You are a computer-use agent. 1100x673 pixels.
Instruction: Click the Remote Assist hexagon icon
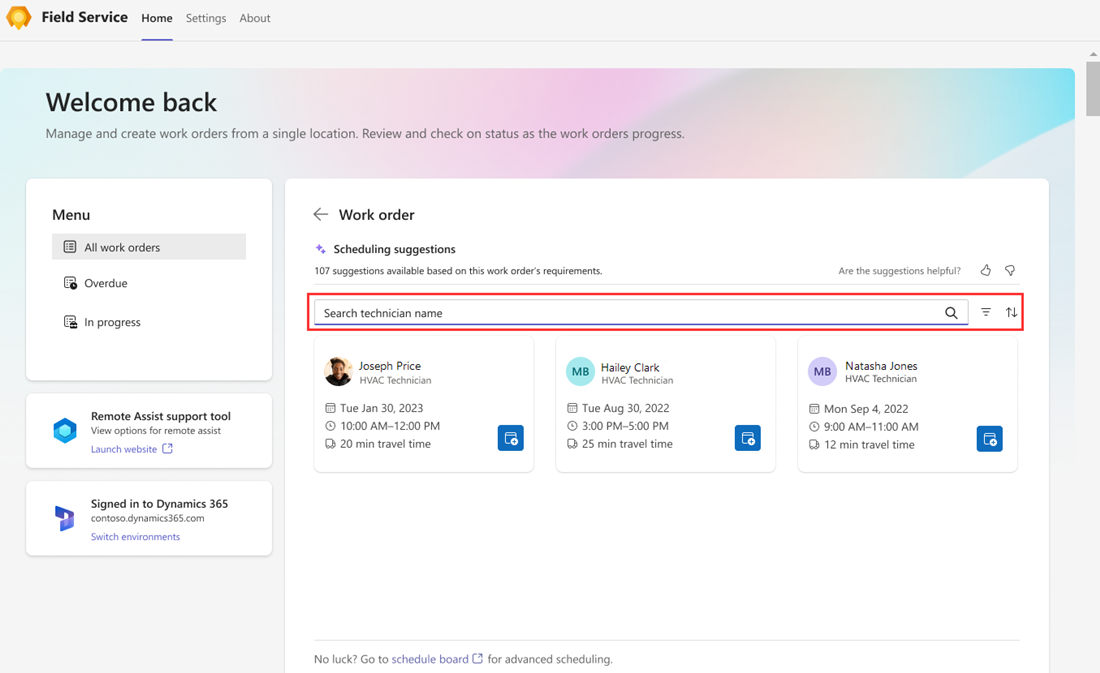click(x=65, y=430)
